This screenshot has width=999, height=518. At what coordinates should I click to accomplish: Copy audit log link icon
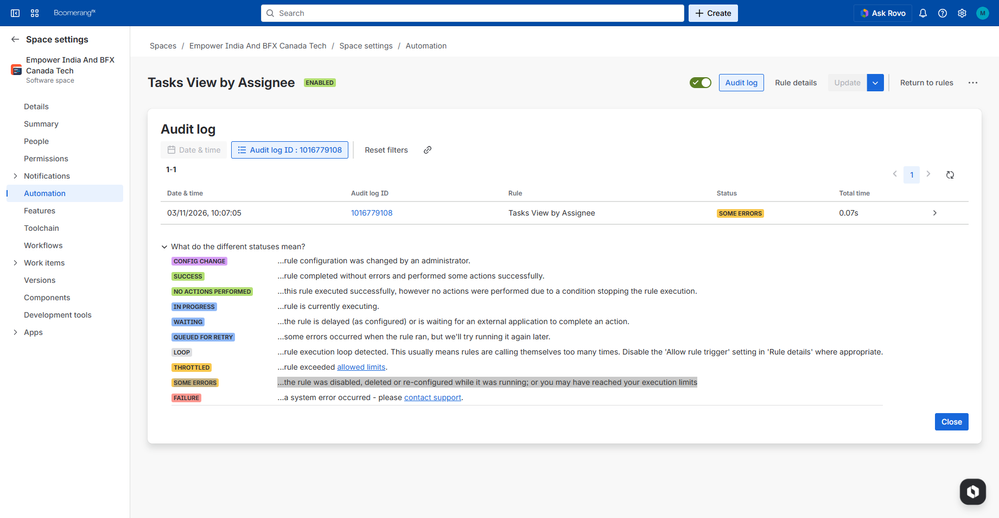428,150
